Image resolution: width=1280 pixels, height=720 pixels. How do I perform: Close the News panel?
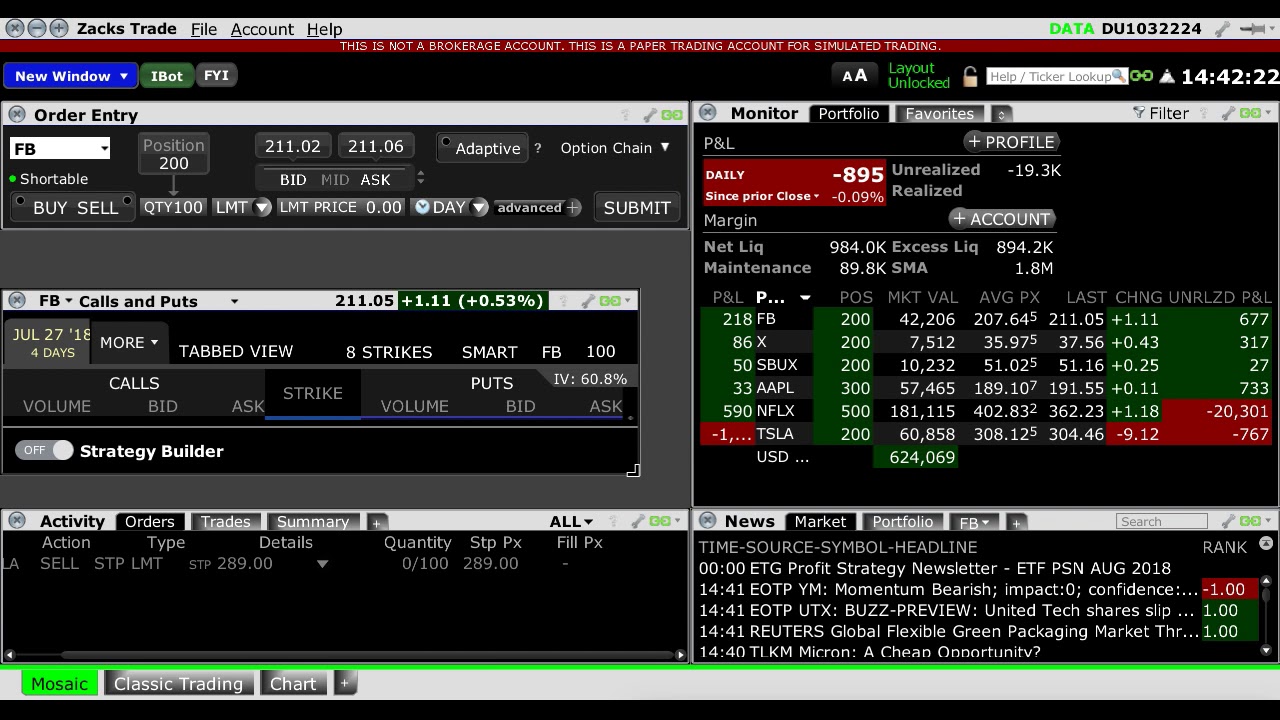click(708, 521)
